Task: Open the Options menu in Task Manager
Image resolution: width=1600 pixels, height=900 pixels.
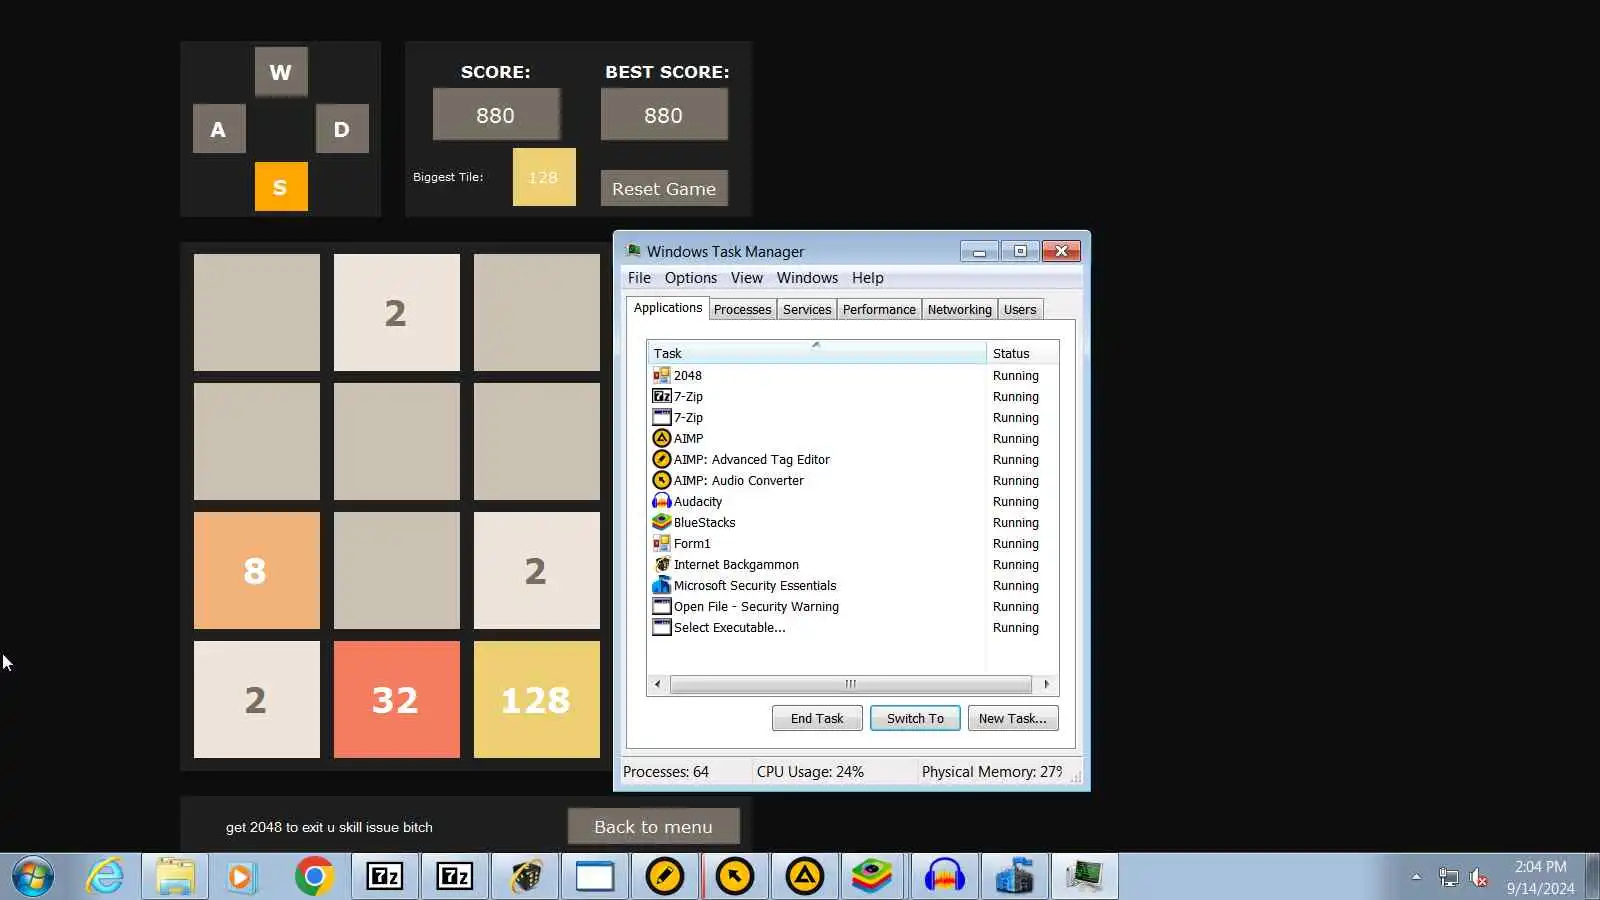Action: tap(691, 278)
